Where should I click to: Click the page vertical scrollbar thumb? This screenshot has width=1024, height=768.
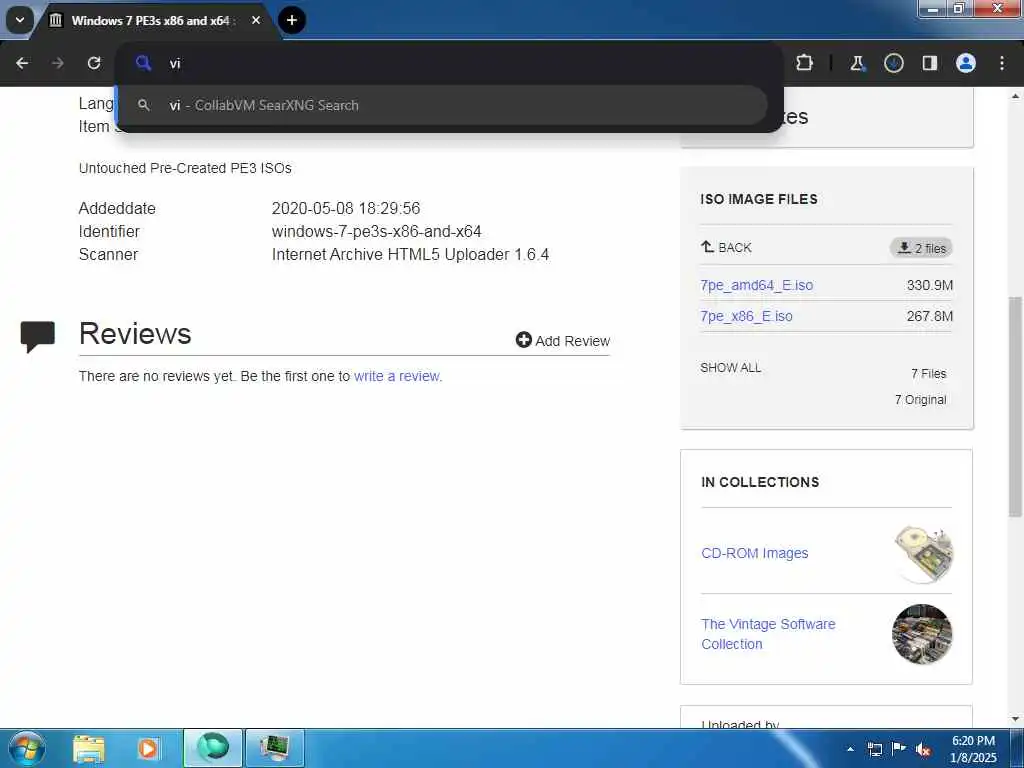point(1016,406)
